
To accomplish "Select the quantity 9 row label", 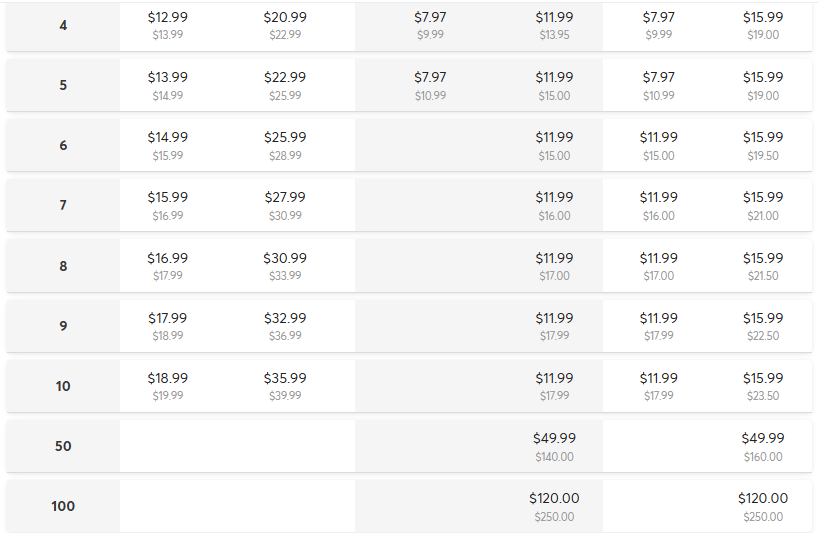I will 63,325.
